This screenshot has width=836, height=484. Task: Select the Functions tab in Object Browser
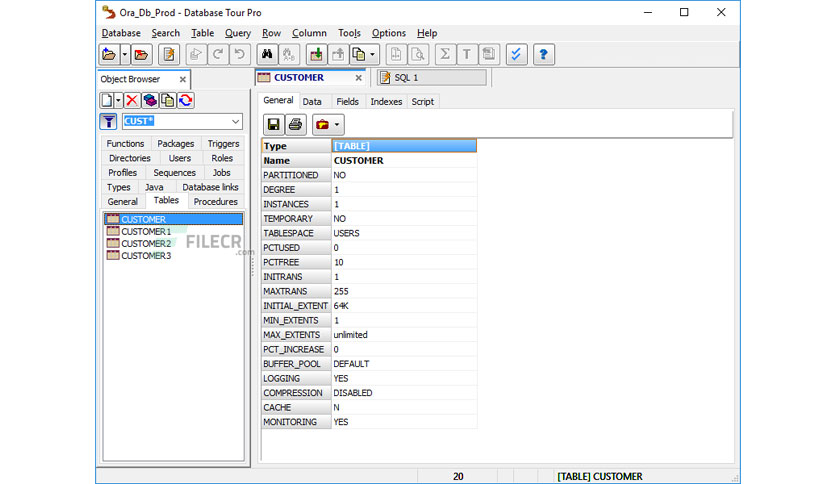pyautogui.click(x=125, y=143)
